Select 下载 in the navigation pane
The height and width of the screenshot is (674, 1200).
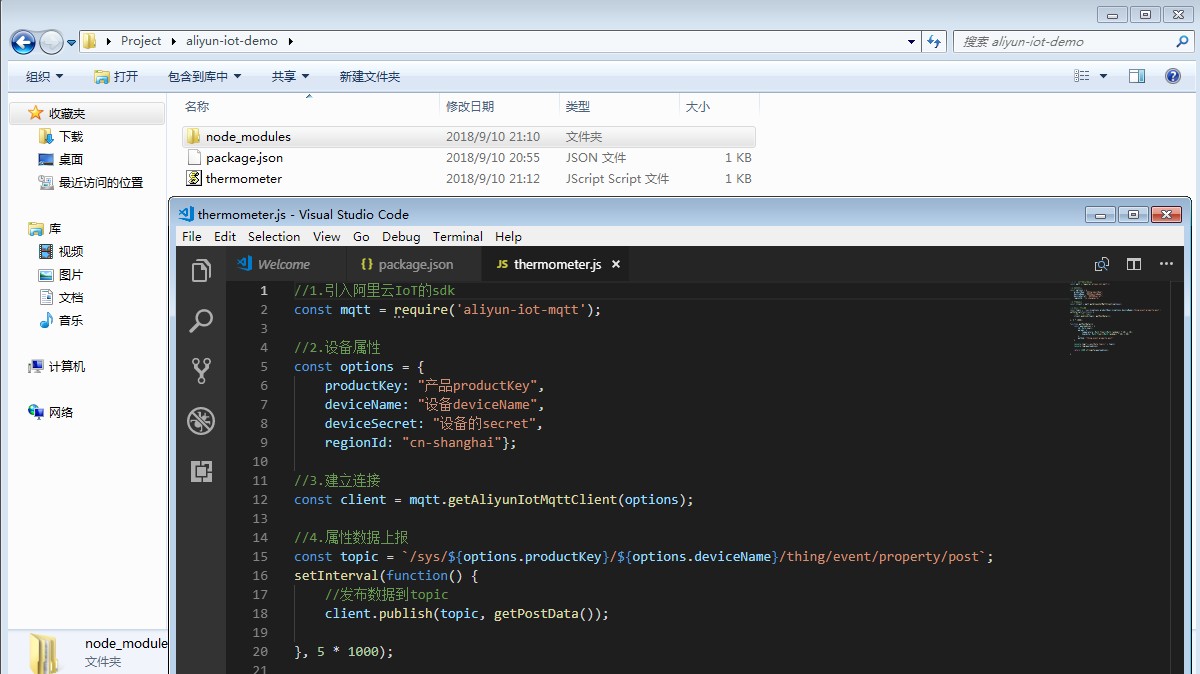pyautogui.click(x=71, y=137)
